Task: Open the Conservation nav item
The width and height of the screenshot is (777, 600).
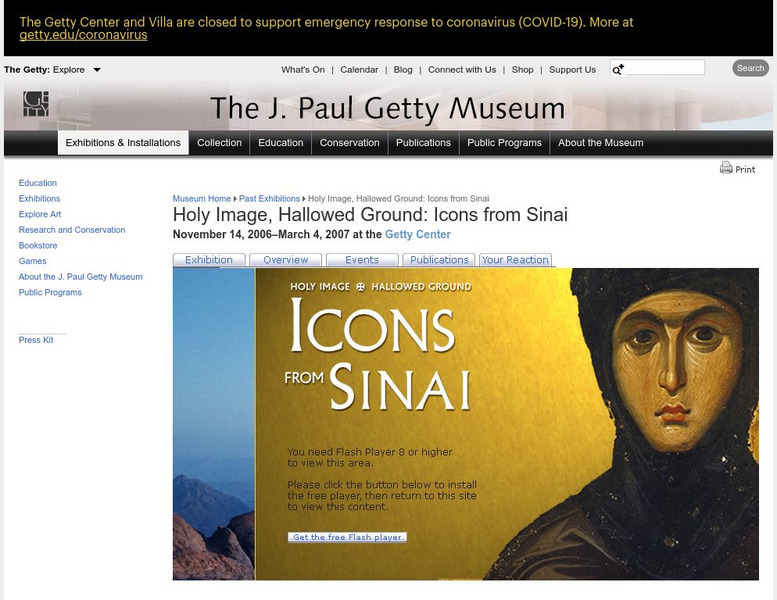Action: click(349, 143)
